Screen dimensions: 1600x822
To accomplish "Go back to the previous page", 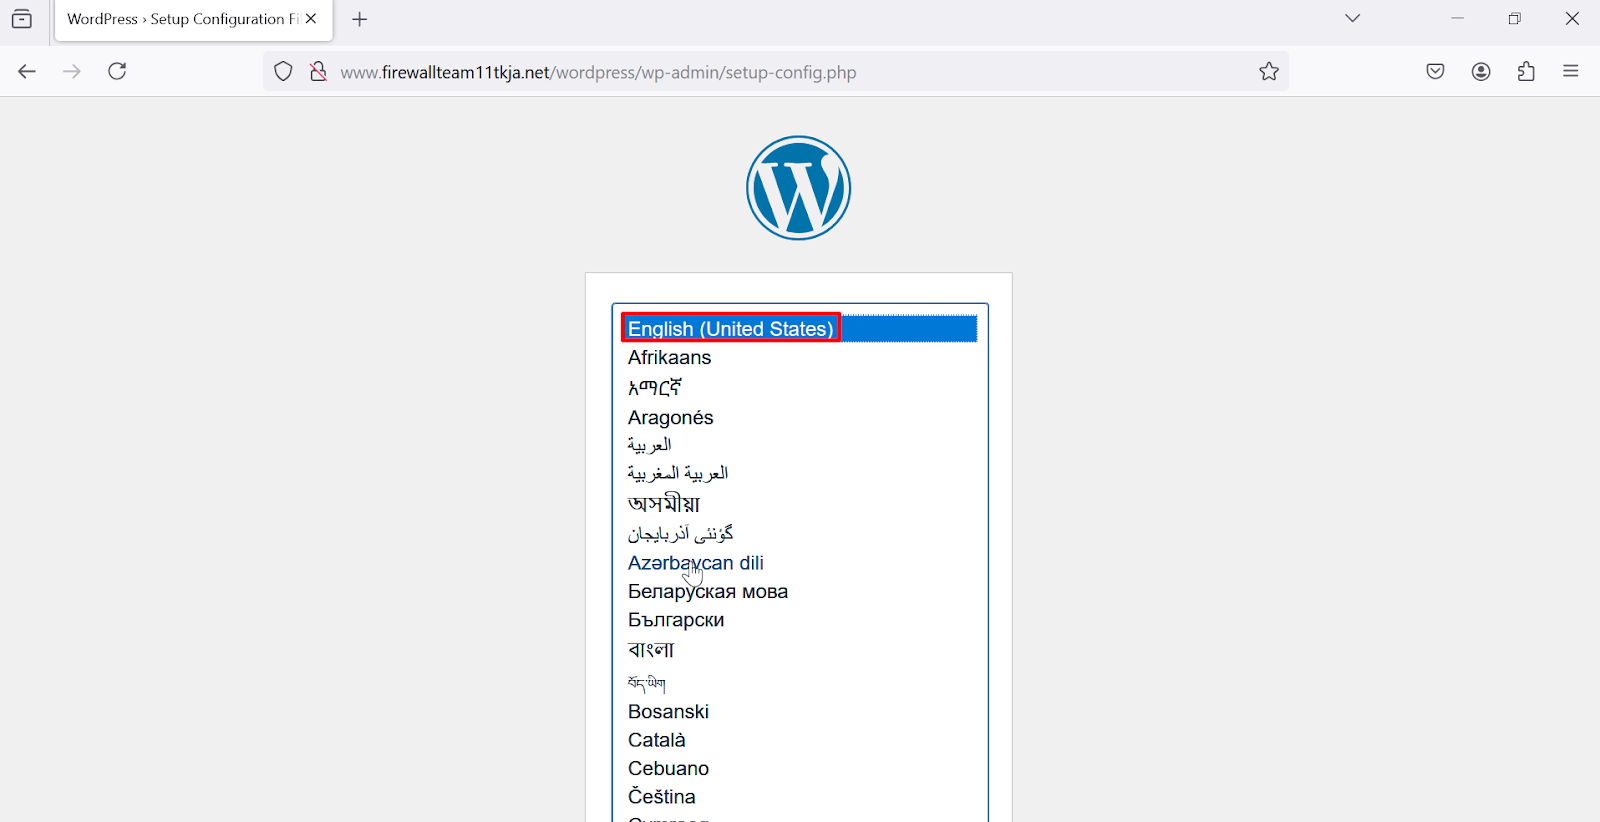I will [27, 71].
